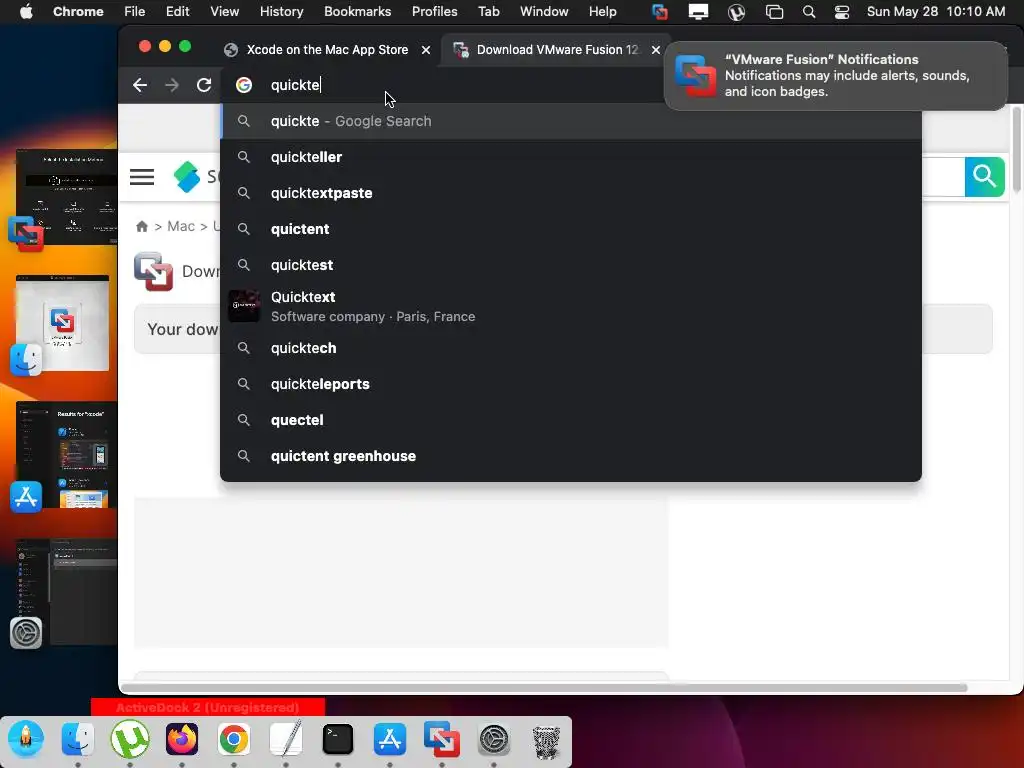Close the Xcode Mac App Store tab

[x=426, y=50]
